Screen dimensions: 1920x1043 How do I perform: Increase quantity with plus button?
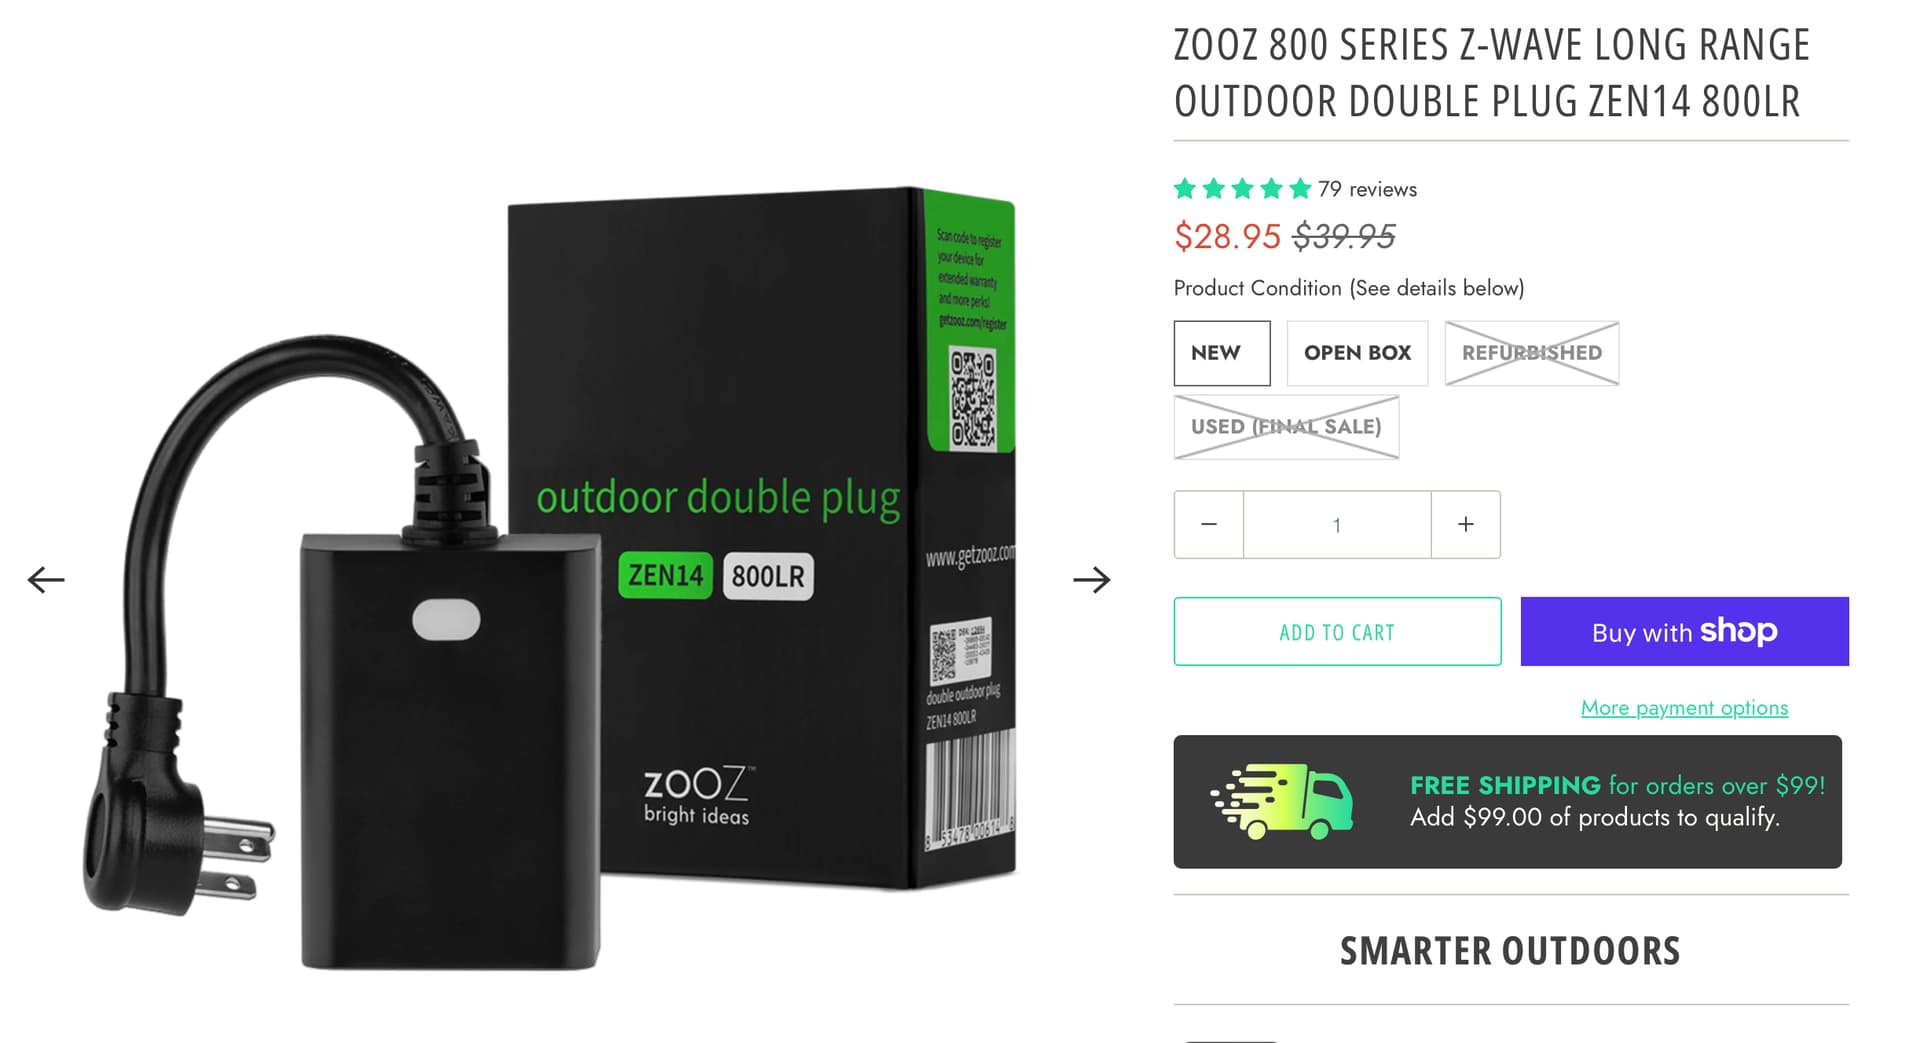[1466, 524]
